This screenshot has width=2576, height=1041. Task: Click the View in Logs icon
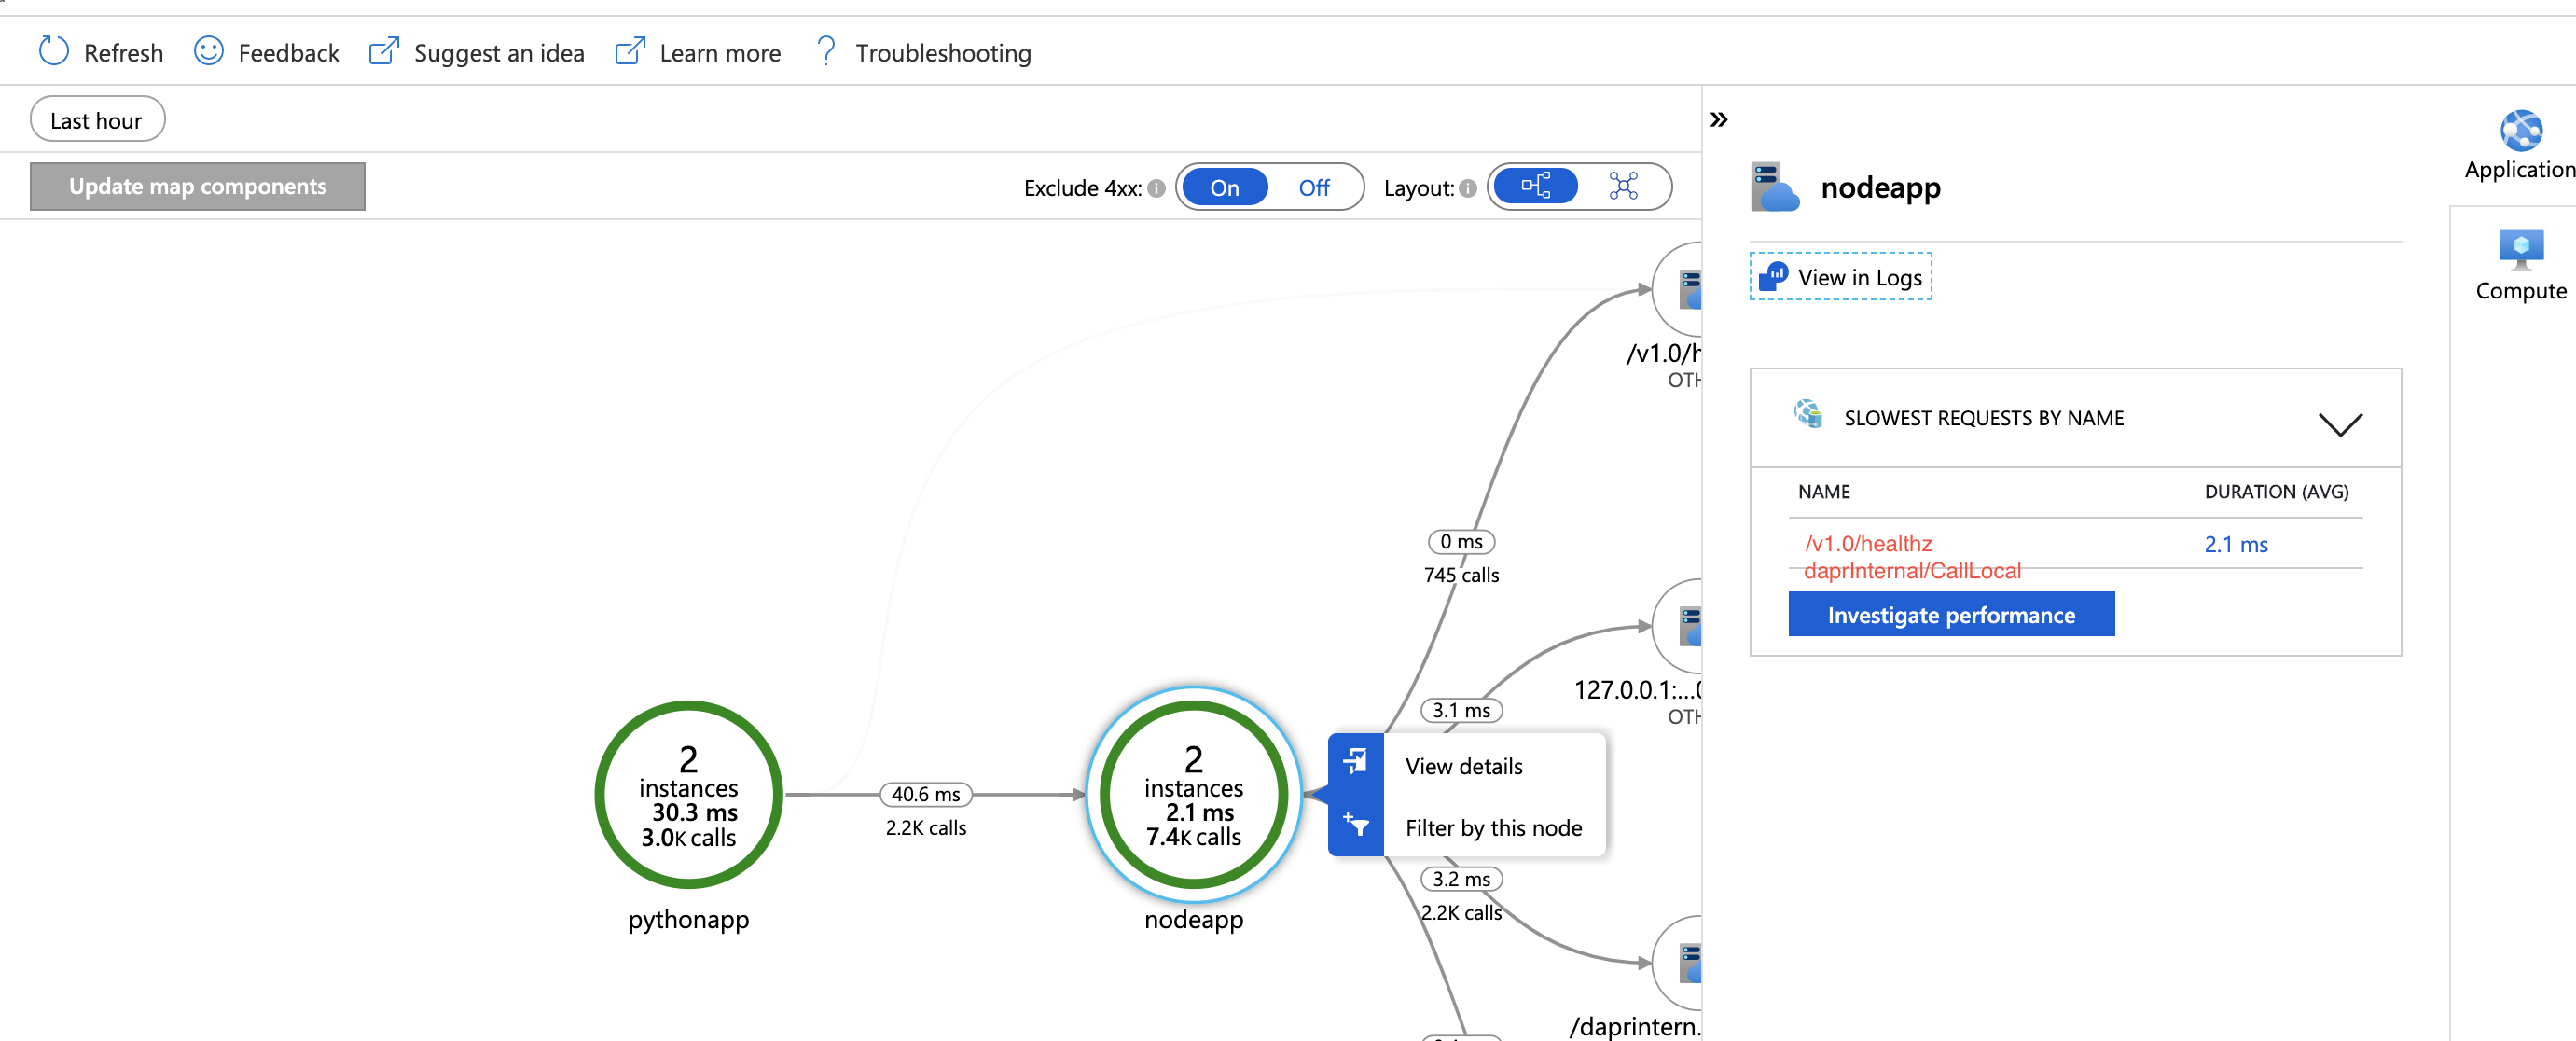pyautogui.click(x=1773, y=277)
